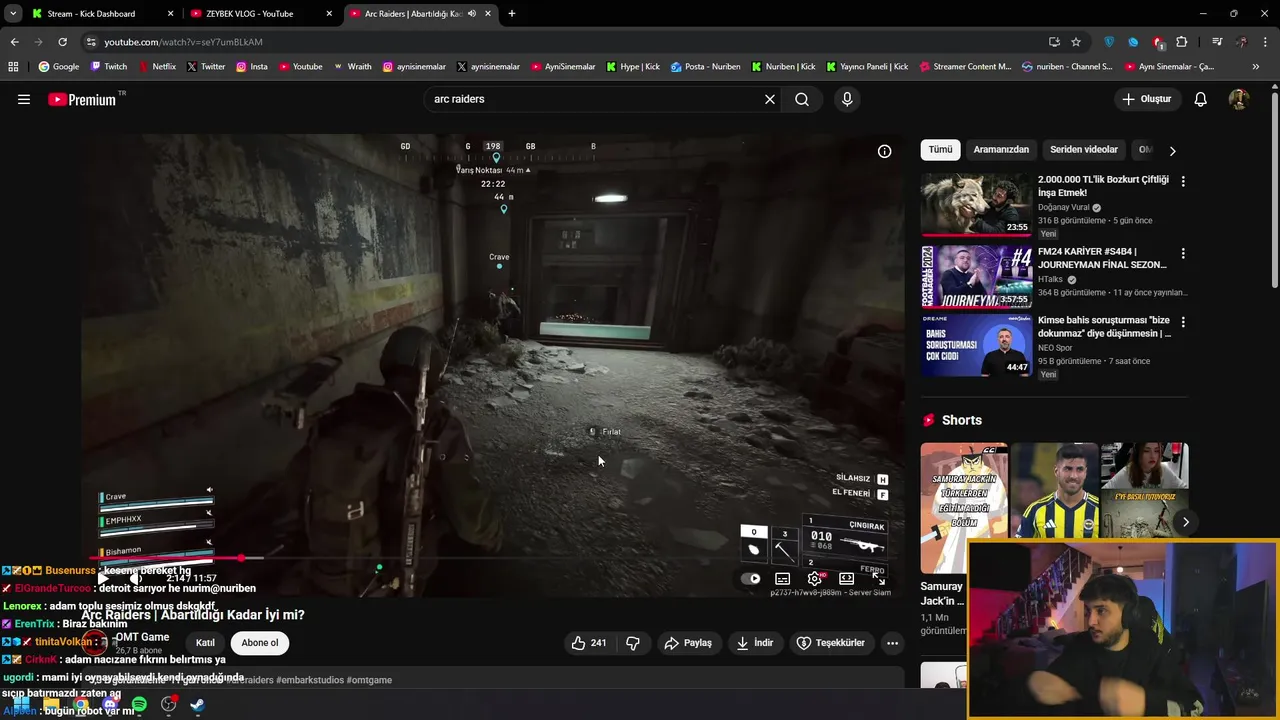Click the youtube.com address bar
Image resolution: width=1280 pixels, height=720 pixels.
click(x=560, y=42)
